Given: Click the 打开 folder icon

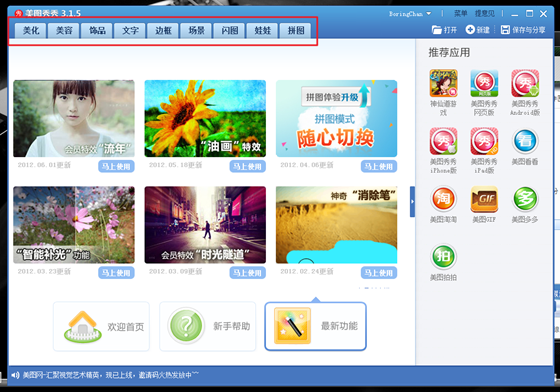Looking at the screenshot, I should 436,30.
